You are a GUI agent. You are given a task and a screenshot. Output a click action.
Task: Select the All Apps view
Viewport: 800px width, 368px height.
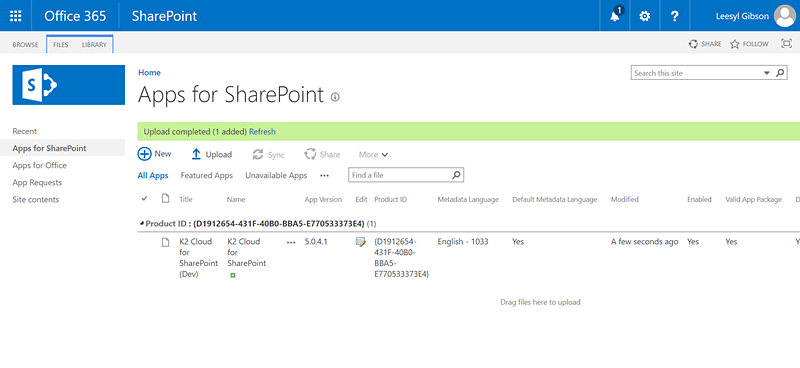(153, 175)
